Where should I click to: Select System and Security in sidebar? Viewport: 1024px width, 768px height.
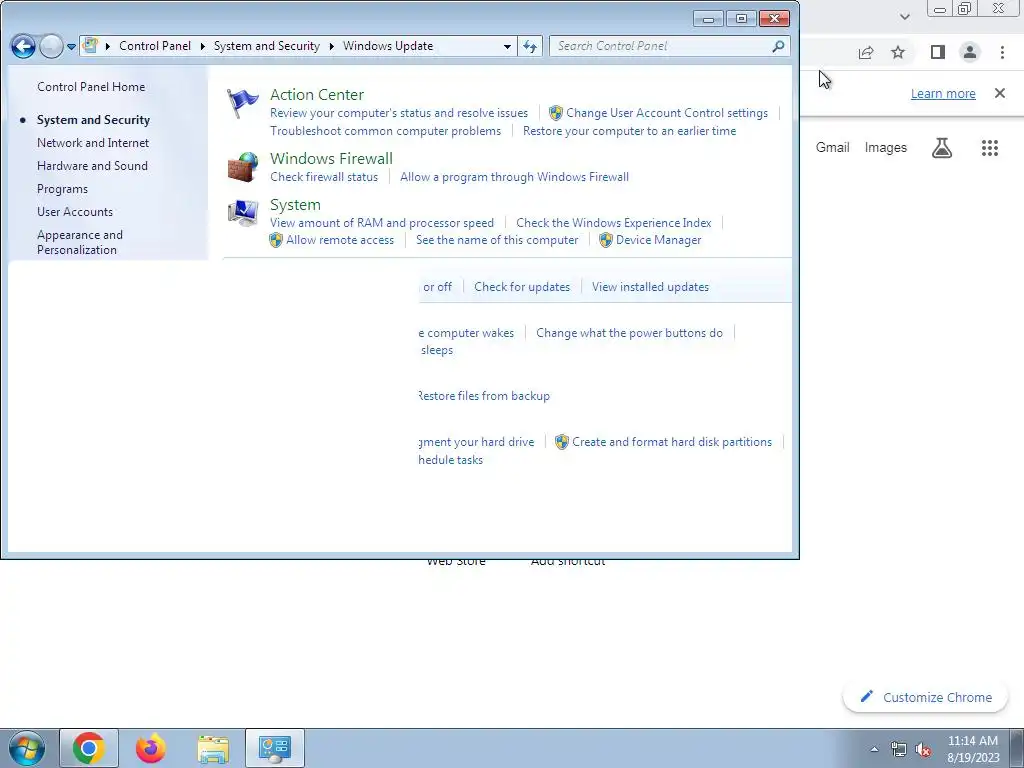[93, 120]
